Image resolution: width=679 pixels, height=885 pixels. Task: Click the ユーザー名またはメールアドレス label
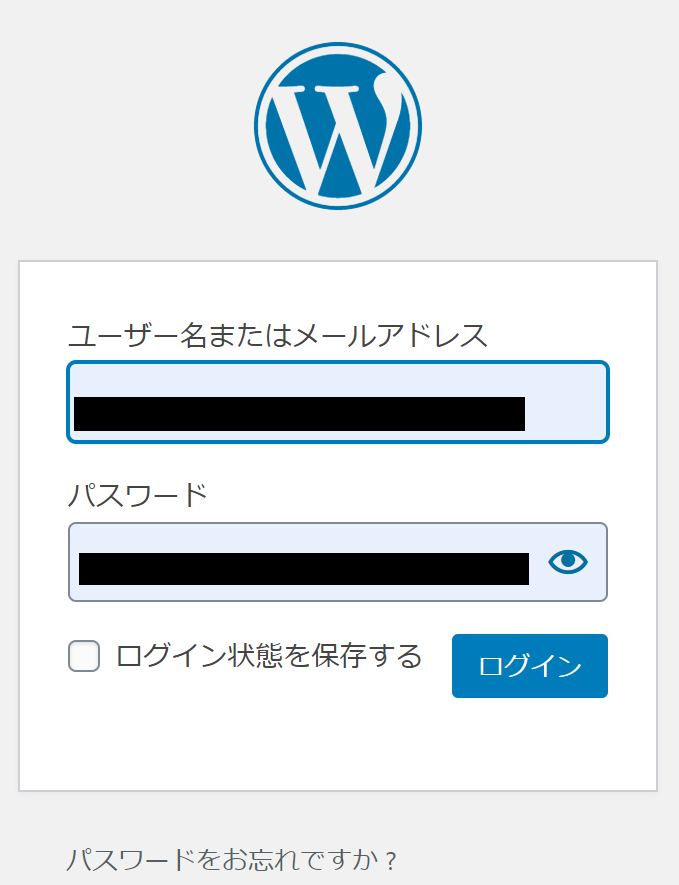277,335
